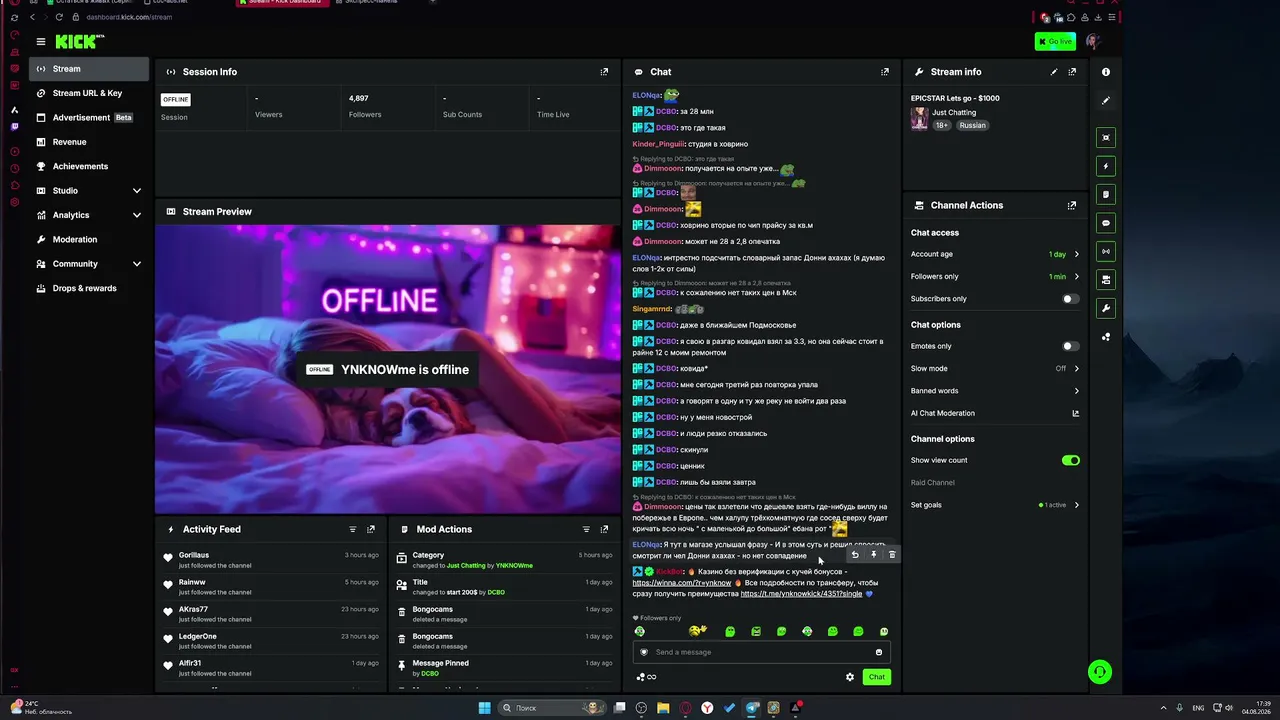The image size is (1280, 720).
Task: Click the green Go live button
Action: (1055, 41)
